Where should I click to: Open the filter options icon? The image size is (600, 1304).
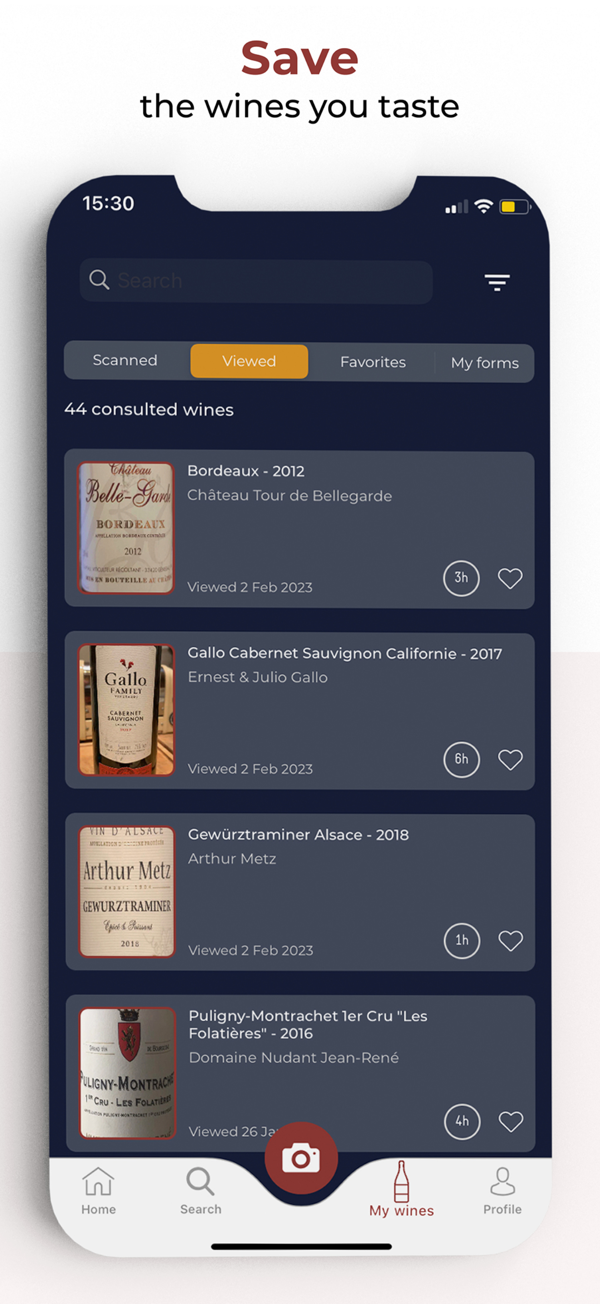497,283
